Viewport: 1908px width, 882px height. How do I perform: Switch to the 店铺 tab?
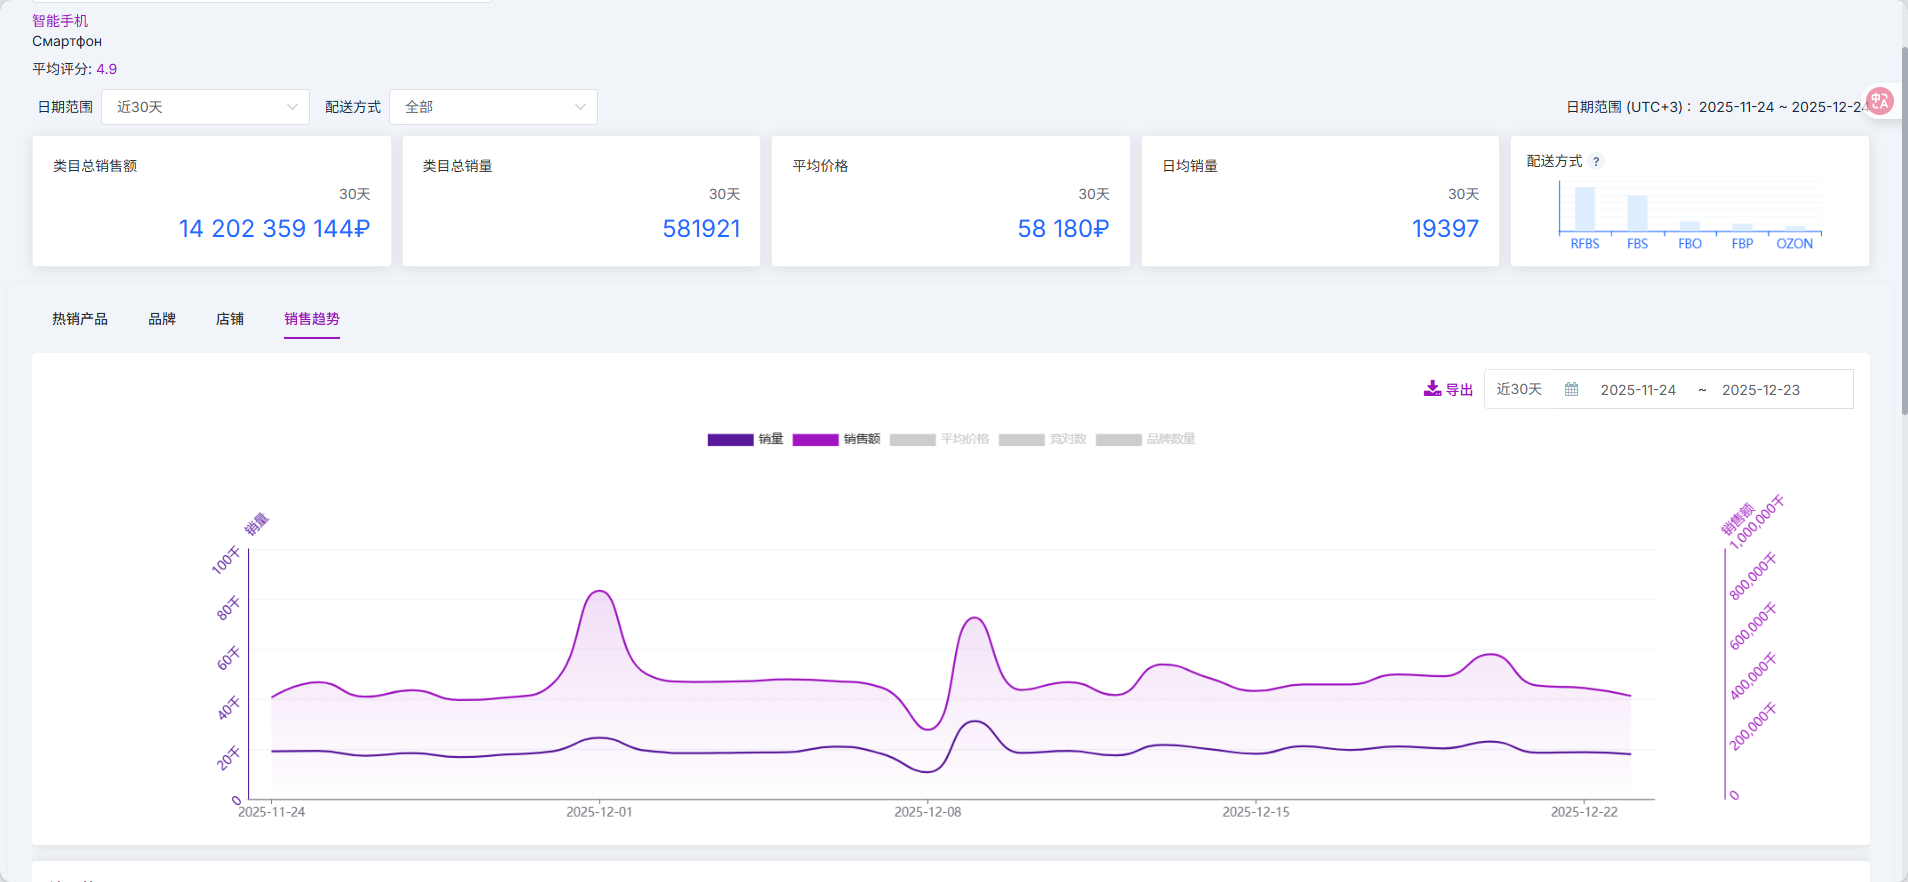tap(230, 319)
